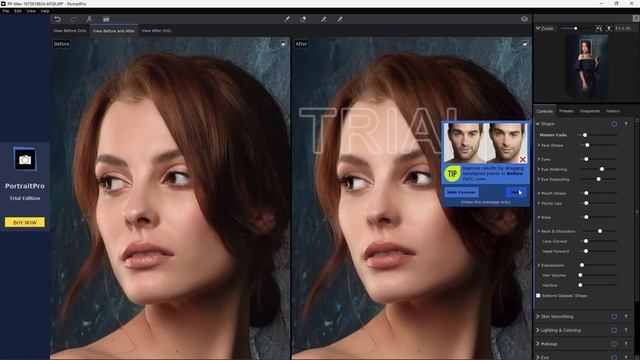Expand the Mouth Shape sub-controls
The image size is (640, 360).
pos(539,193)
